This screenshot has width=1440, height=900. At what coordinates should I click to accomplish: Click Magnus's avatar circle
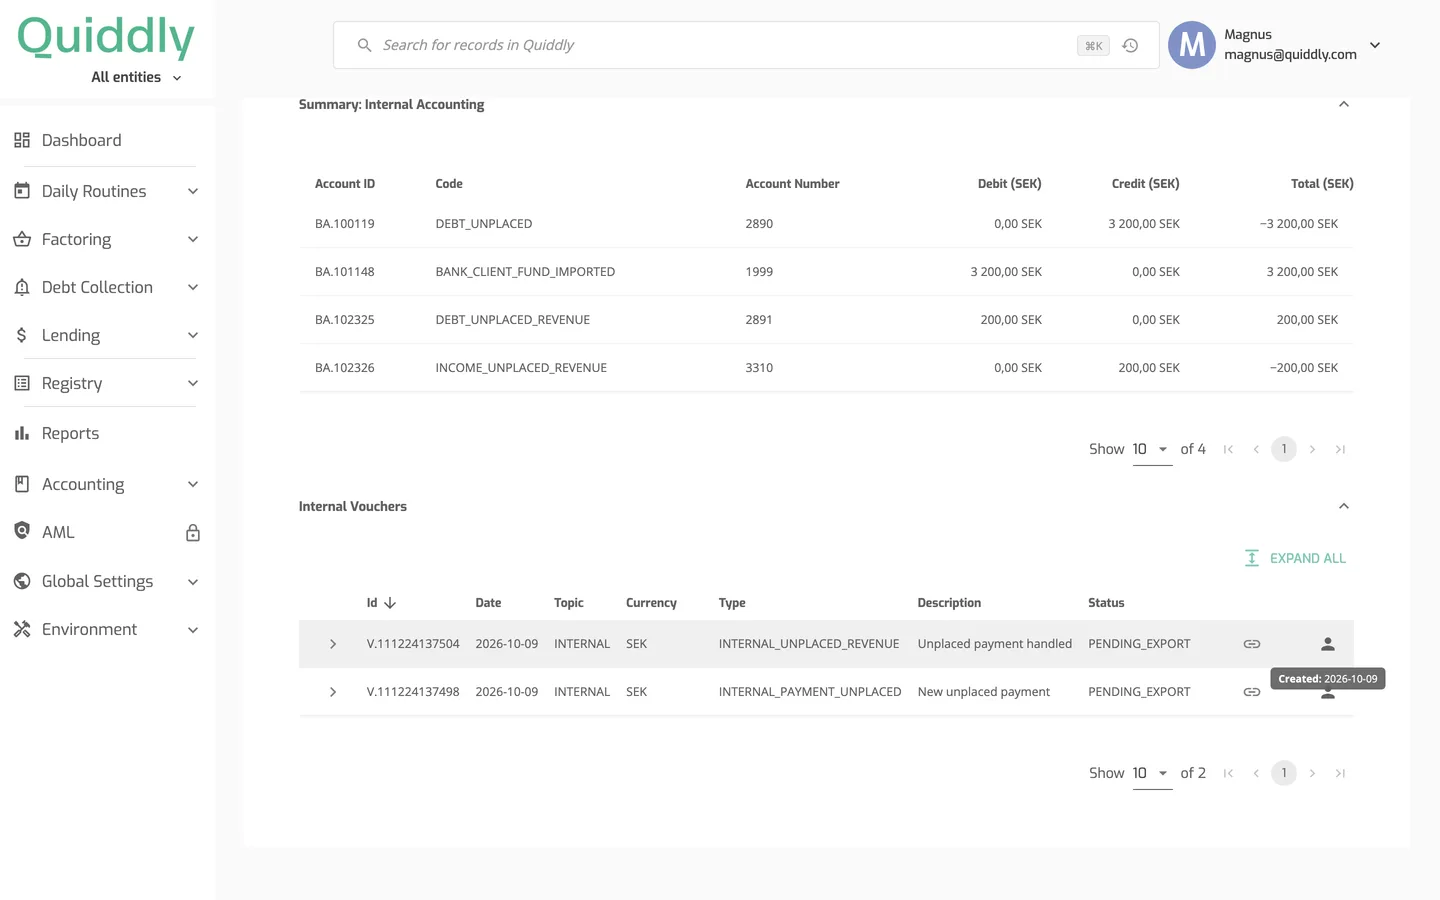(1192, 45)
